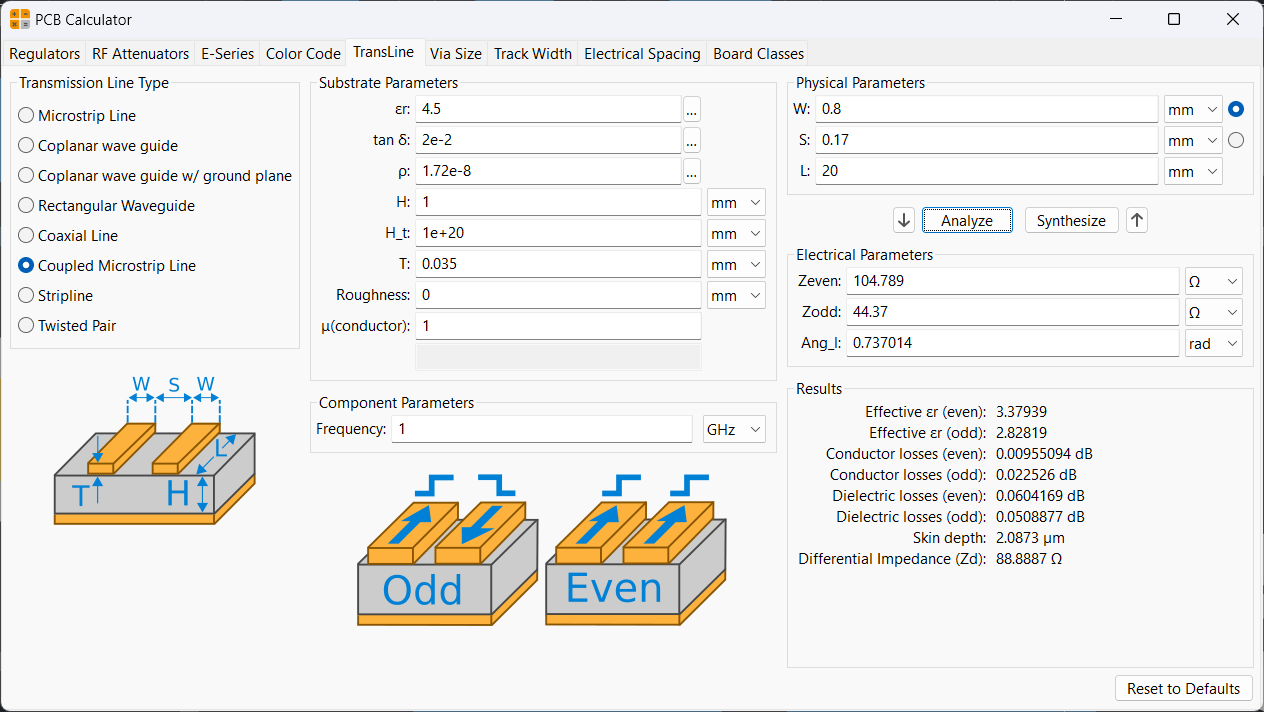This screenshot has width=1264, height=712.
Task: Click the PCB Calculator app icon
Action: point(20,19)
